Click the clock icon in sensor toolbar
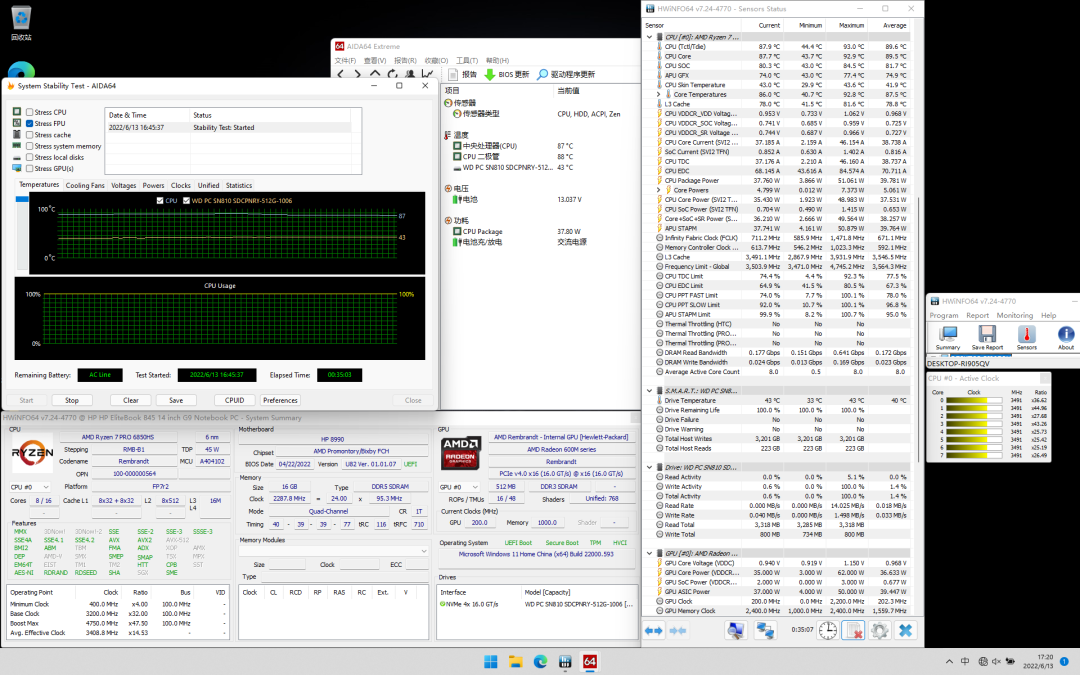 [x=828, y=630]
